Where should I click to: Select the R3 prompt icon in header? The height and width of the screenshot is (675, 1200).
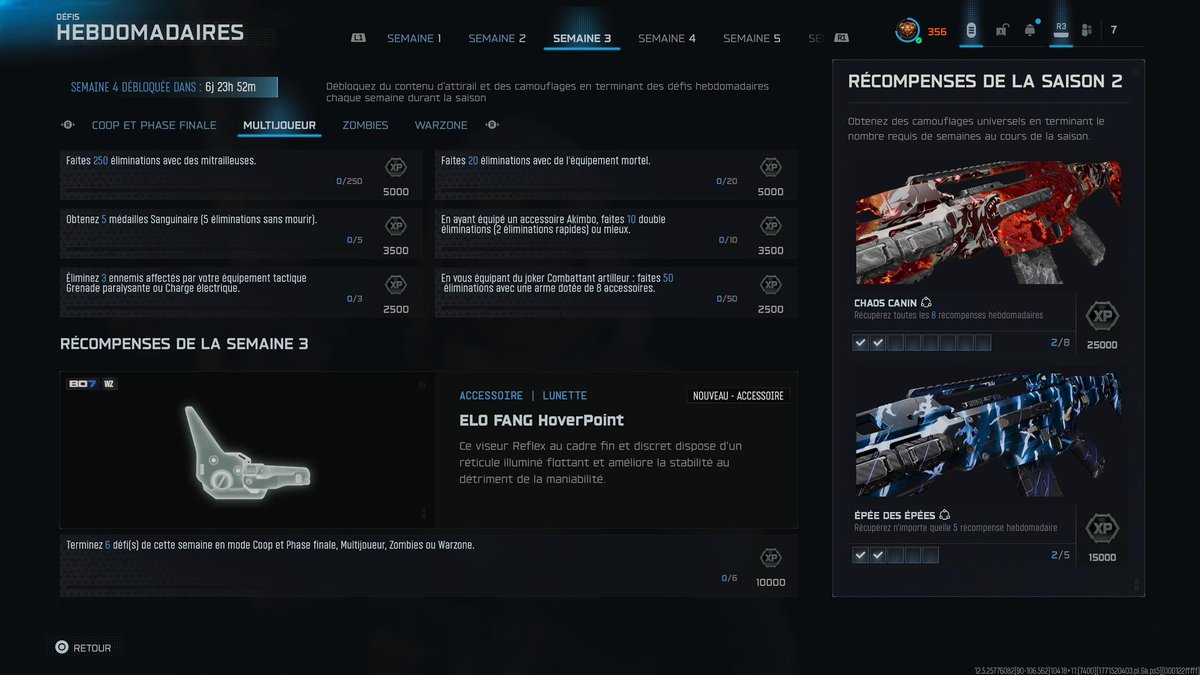pos(1061,30)
